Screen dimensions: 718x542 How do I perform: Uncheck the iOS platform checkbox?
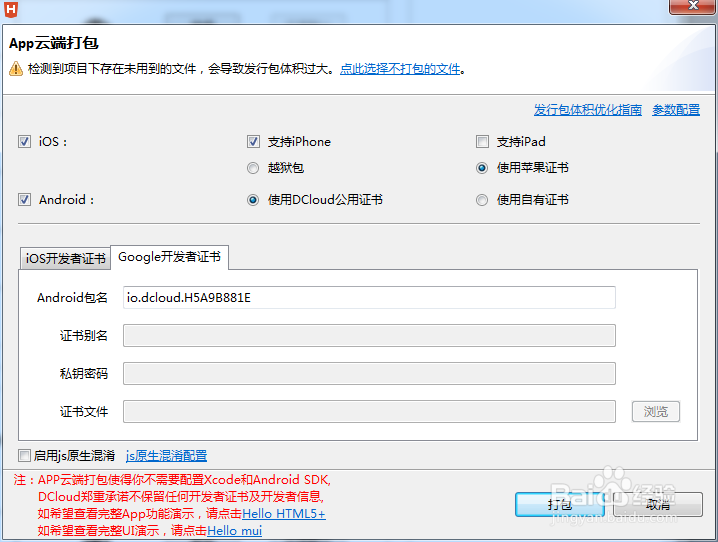(24, 141)
